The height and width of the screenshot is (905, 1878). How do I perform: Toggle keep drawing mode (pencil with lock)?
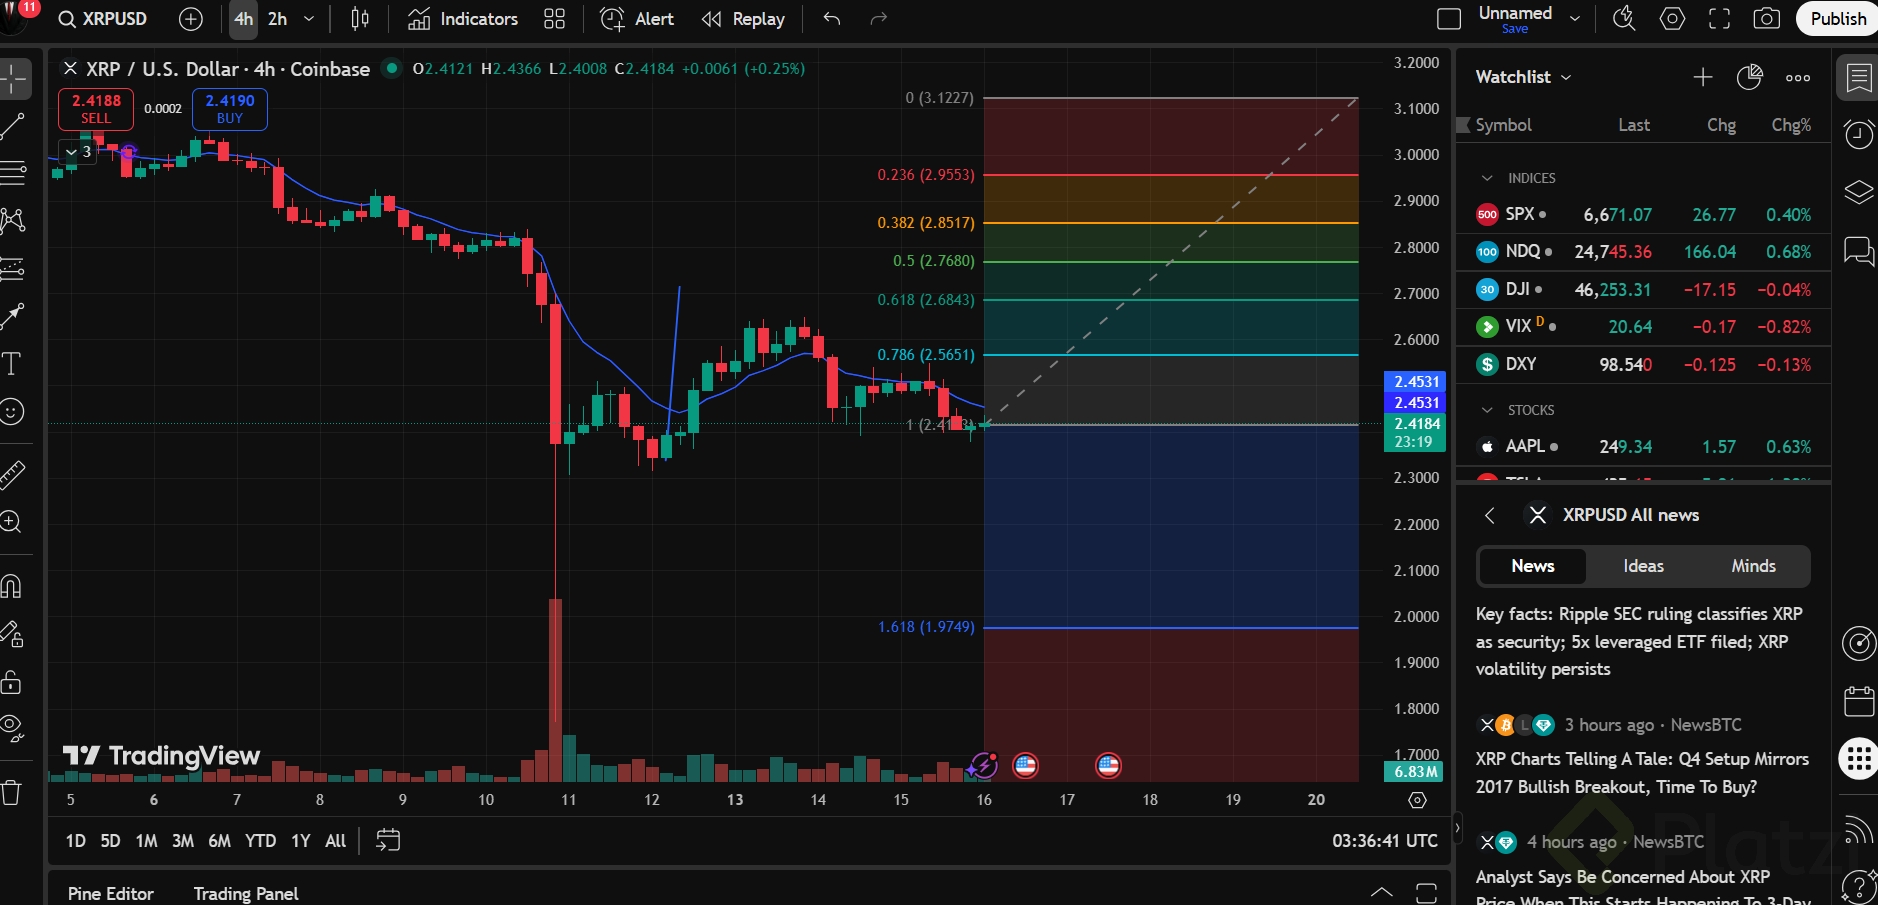[12, 634]
